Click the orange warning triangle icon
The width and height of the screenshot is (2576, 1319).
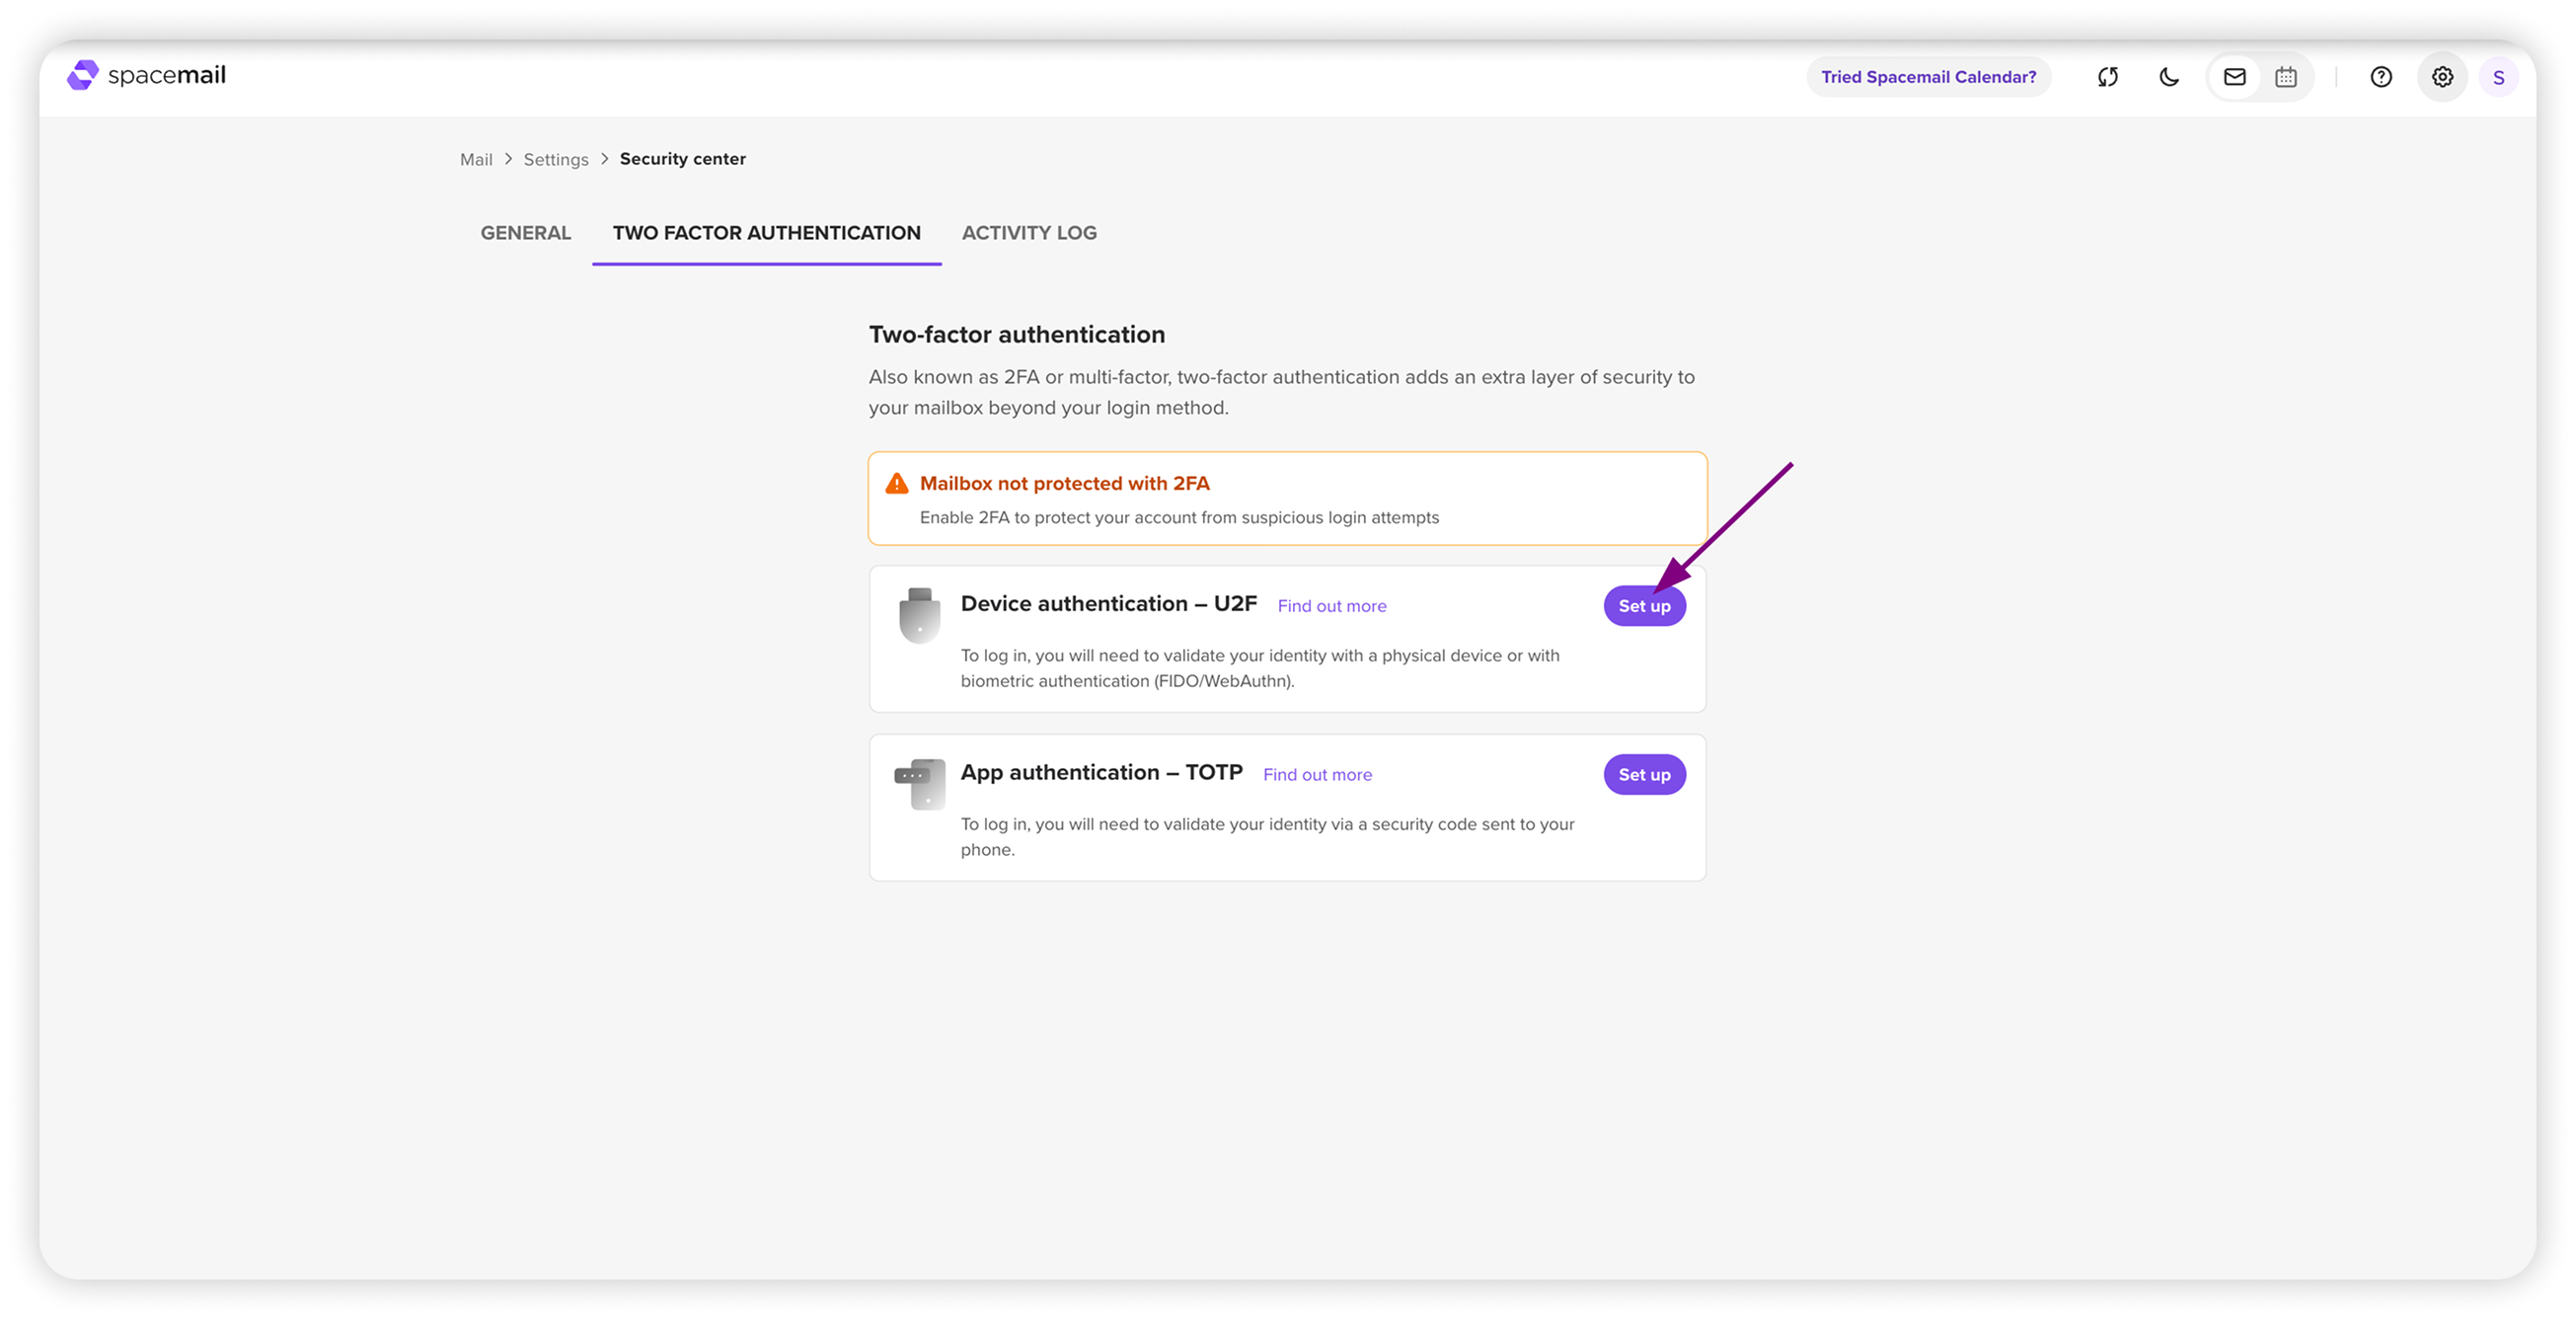pyautogui.click(x=897, y=484)
